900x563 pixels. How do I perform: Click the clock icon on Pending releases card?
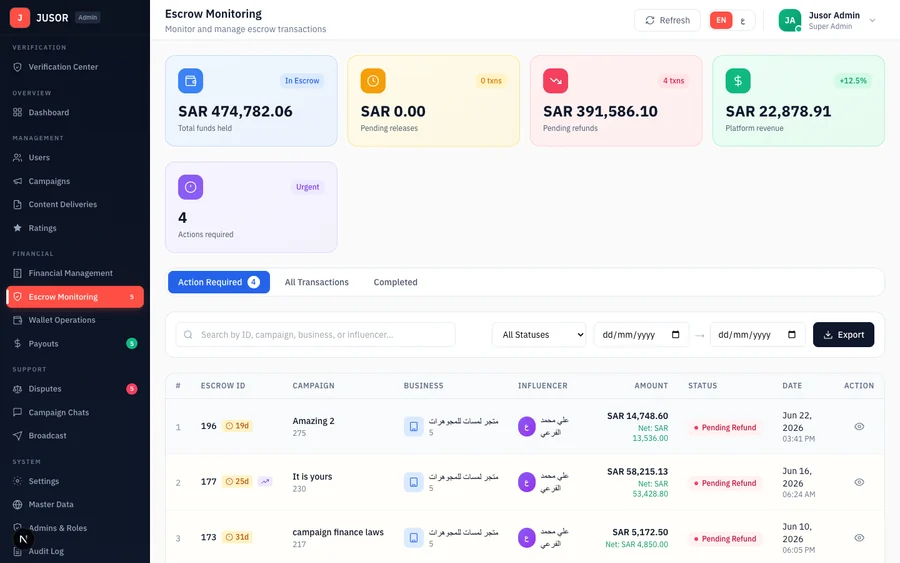373,81
